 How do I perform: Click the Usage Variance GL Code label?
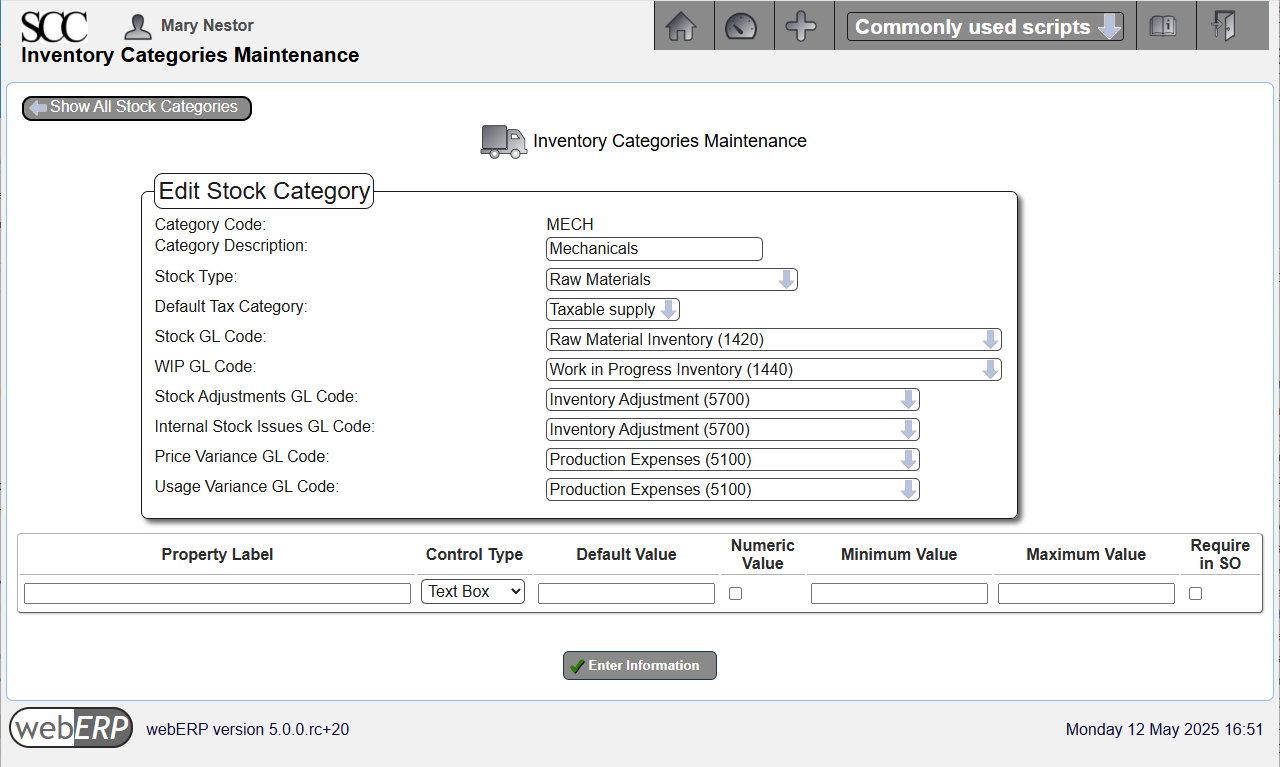(x=247, y=487)
